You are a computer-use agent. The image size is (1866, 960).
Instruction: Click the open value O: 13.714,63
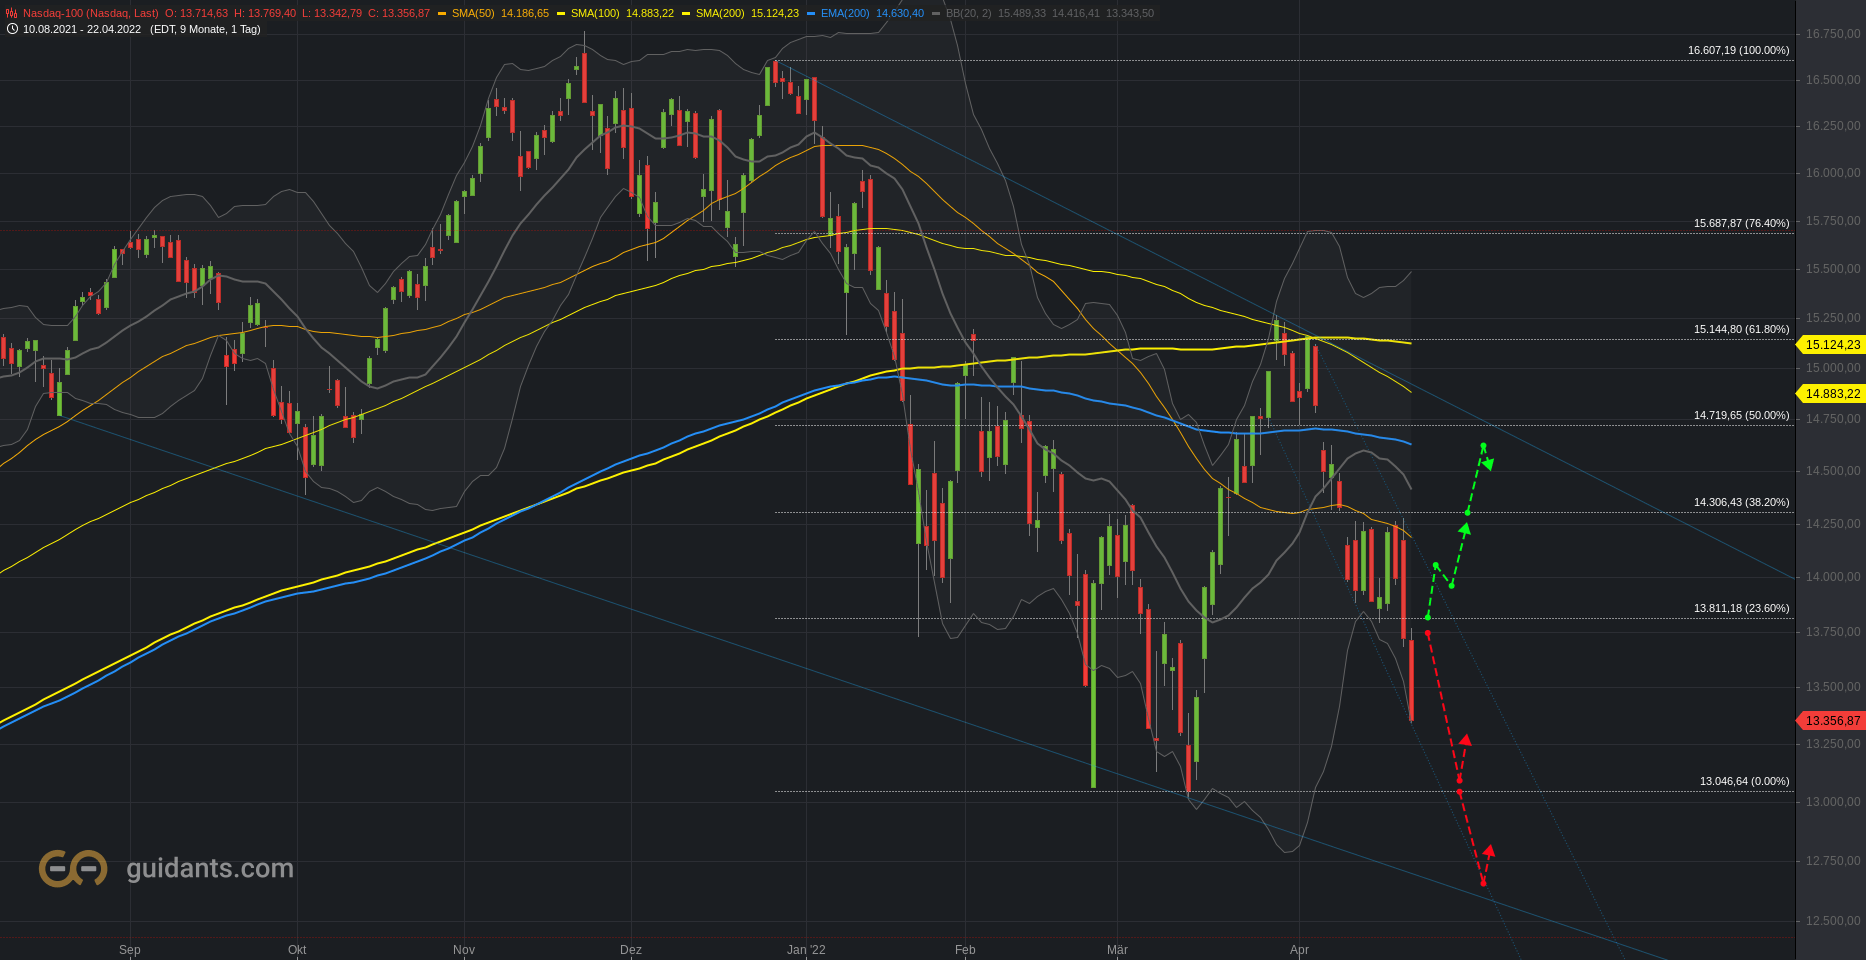tap(196, 14)
